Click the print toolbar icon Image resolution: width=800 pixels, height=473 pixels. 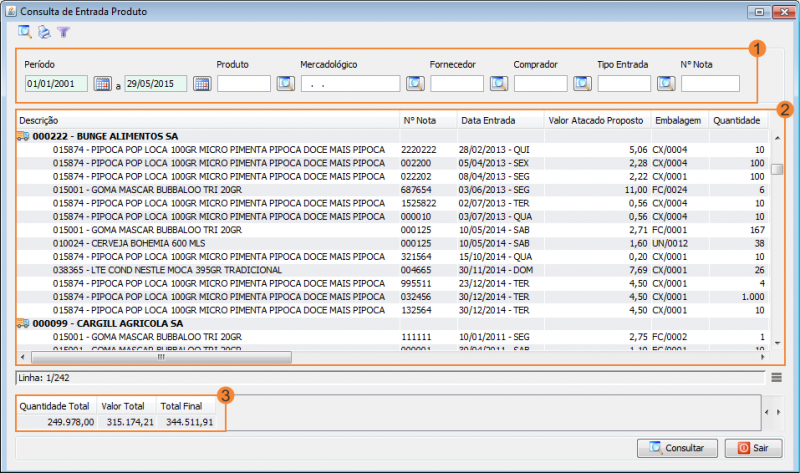pyautogui.click(x=44, y=32)
